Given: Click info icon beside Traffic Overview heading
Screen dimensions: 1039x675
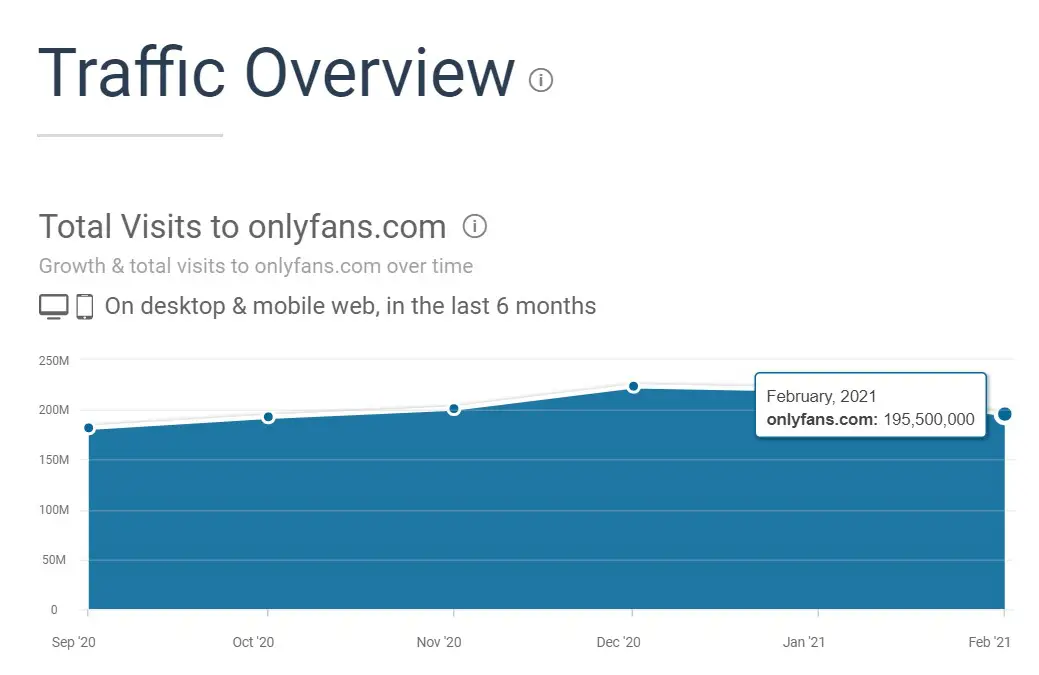Looking at the screenshot, I should [x=541, y=79].
